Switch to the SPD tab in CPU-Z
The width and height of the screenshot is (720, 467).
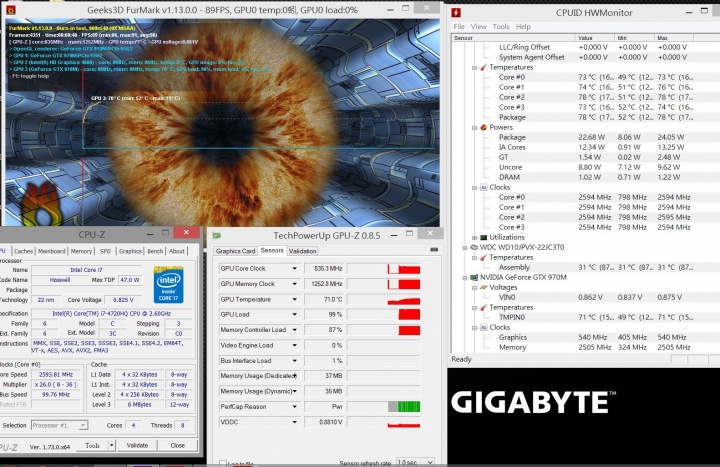point(105,251)
